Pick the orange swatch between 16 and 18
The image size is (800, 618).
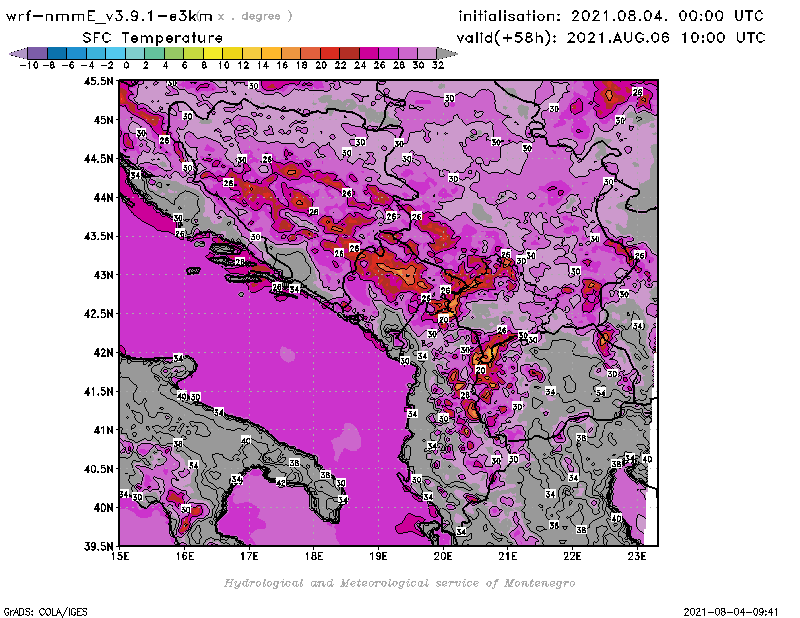point(291,53)
